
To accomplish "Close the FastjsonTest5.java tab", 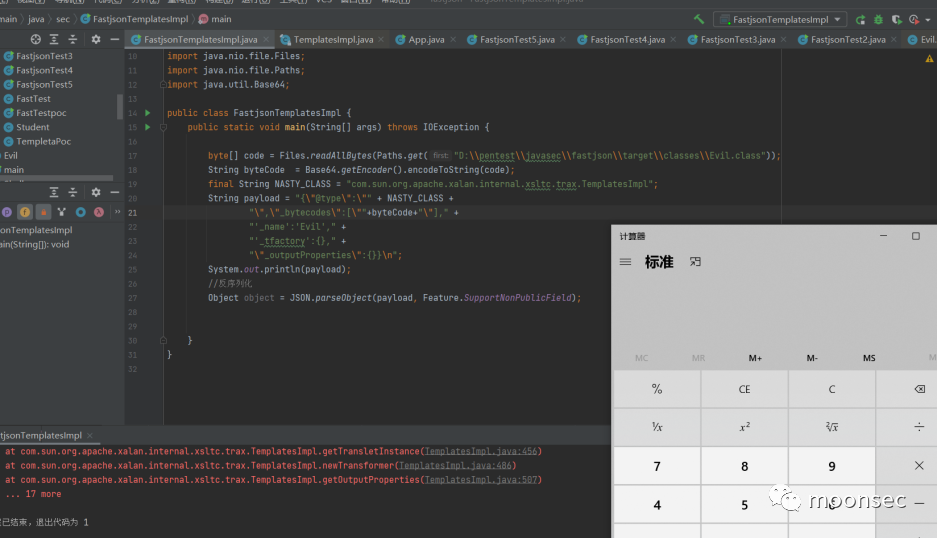I will click(563, 39).
